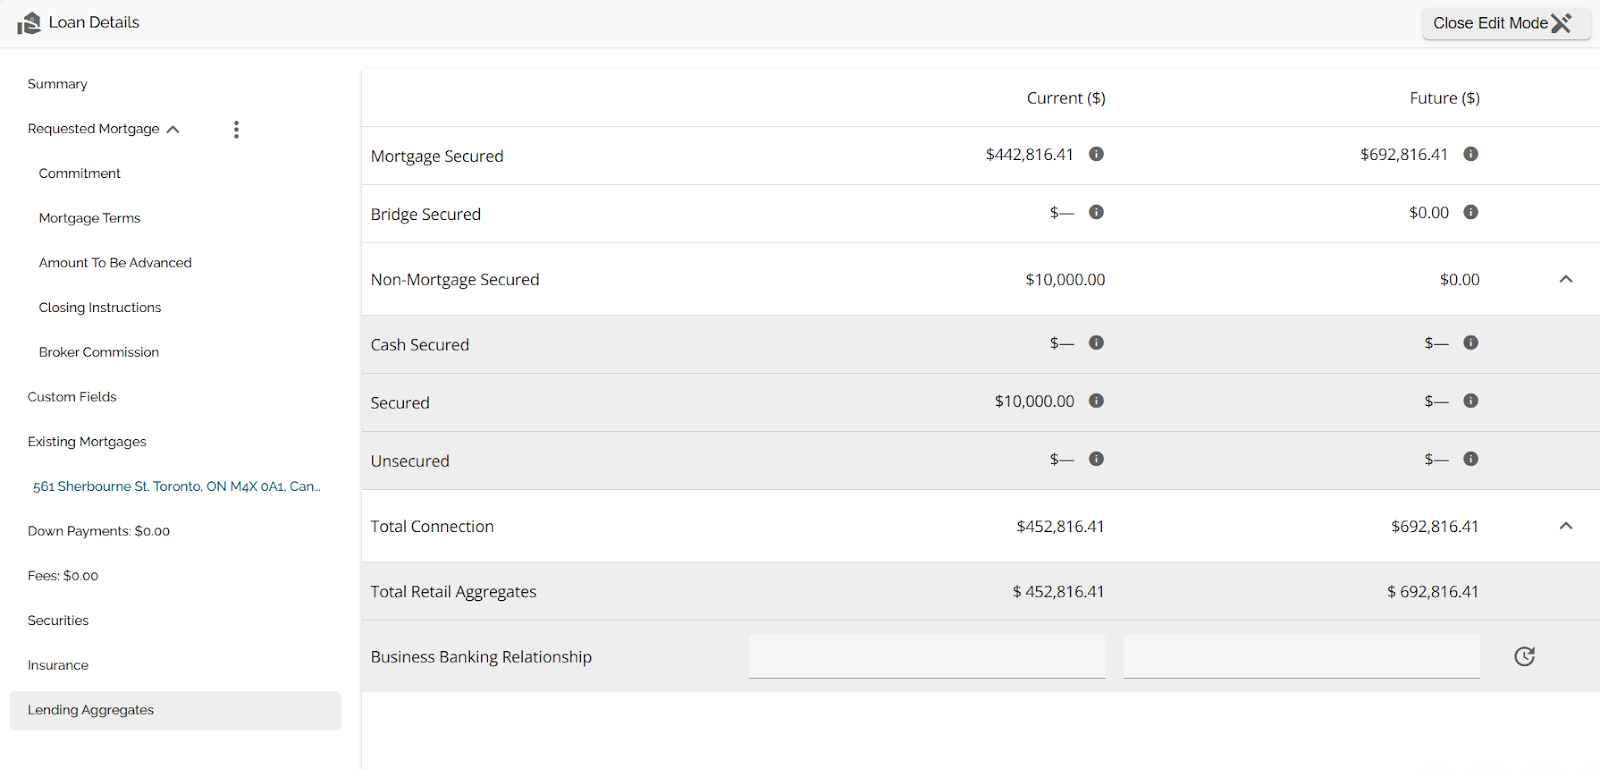Select Broker Commission in the sidebar
Viewport: 1600px width, 769px height.
98,352
